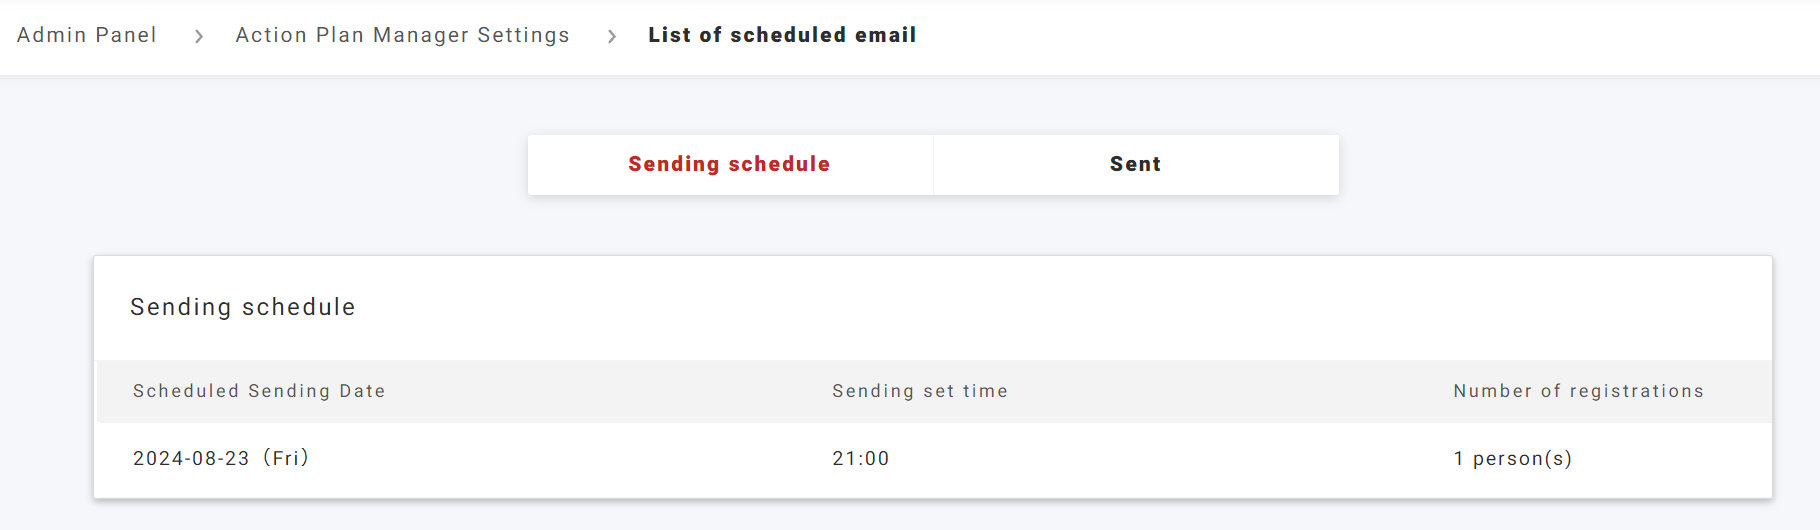Viewport: 1820px width, 530px height.
Task: Click the chevron before List of scheduled email
Action: tap(612, 36)
